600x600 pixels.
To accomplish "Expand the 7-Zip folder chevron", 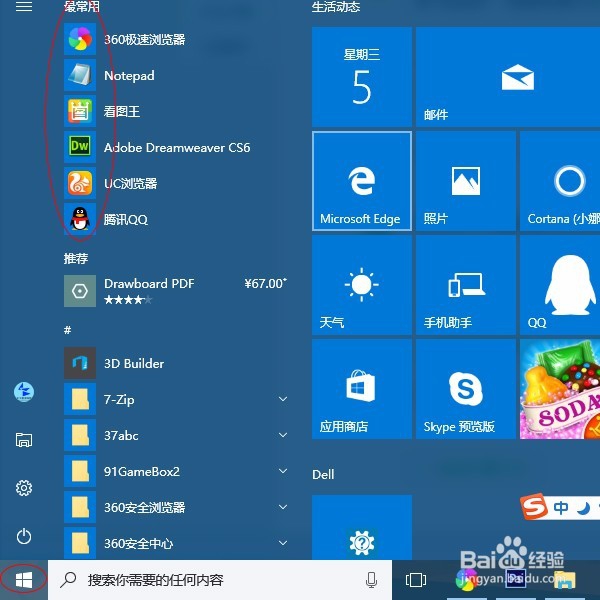I will (x=283, y=399).
